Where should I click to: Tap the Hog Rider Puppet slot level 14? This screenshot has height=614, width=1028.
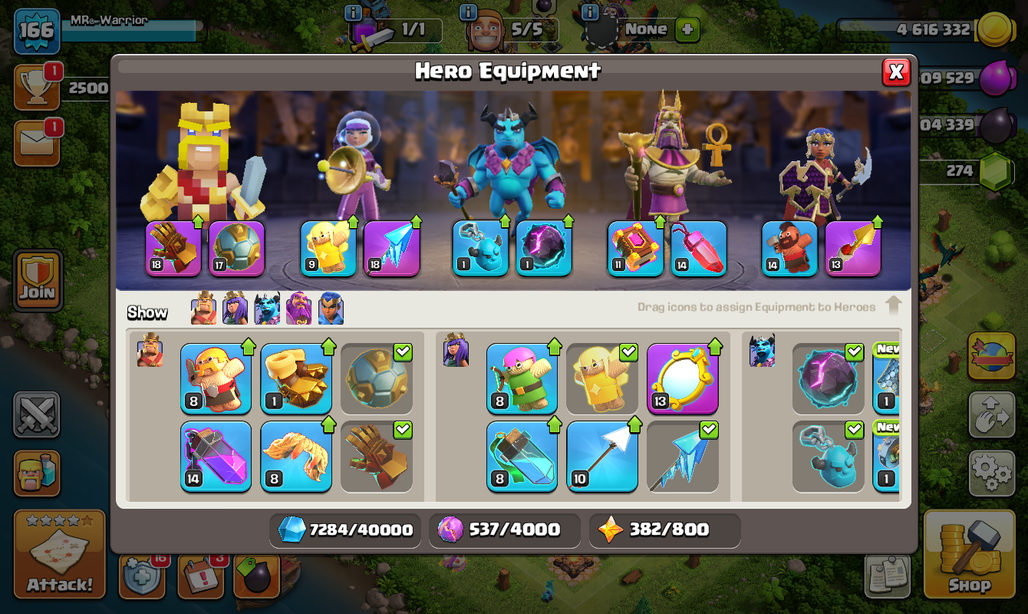coord(789,248)
